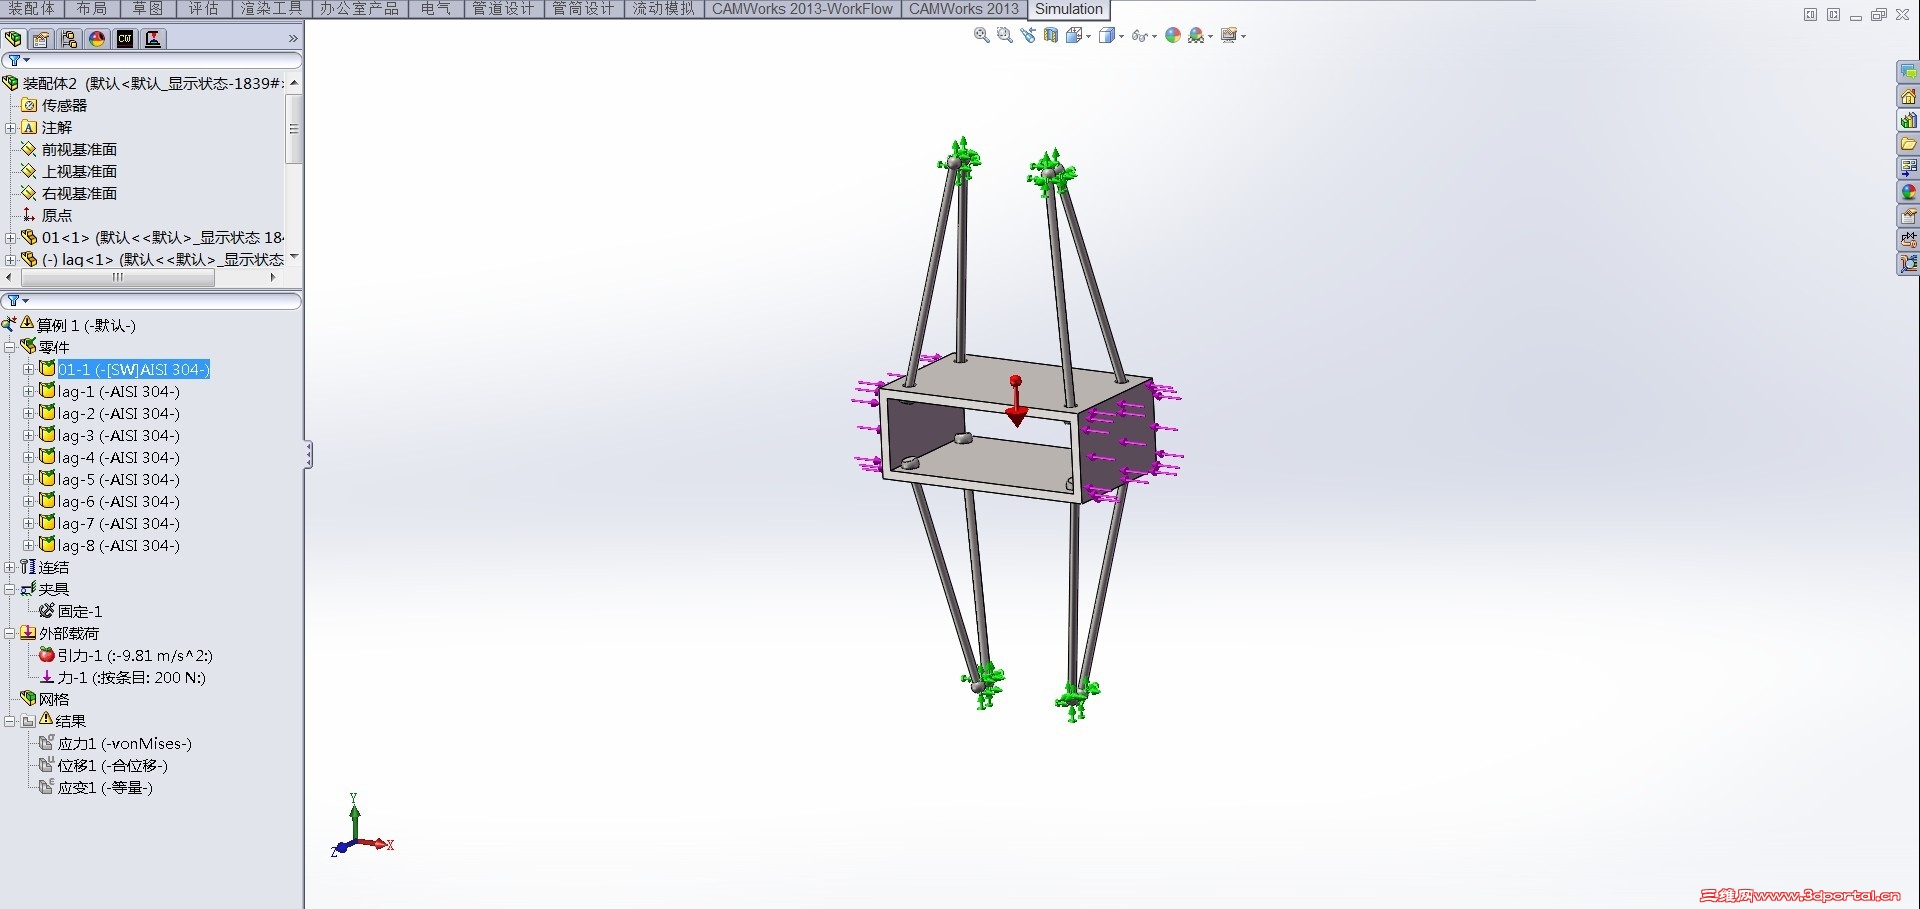Click the Zoom to Fit icon

pos(982,35)
